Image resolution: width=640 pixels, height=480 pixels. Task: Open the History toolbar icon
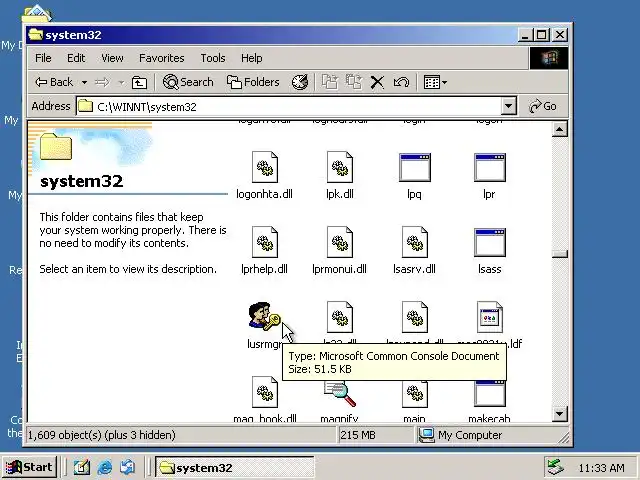(300, 82)
